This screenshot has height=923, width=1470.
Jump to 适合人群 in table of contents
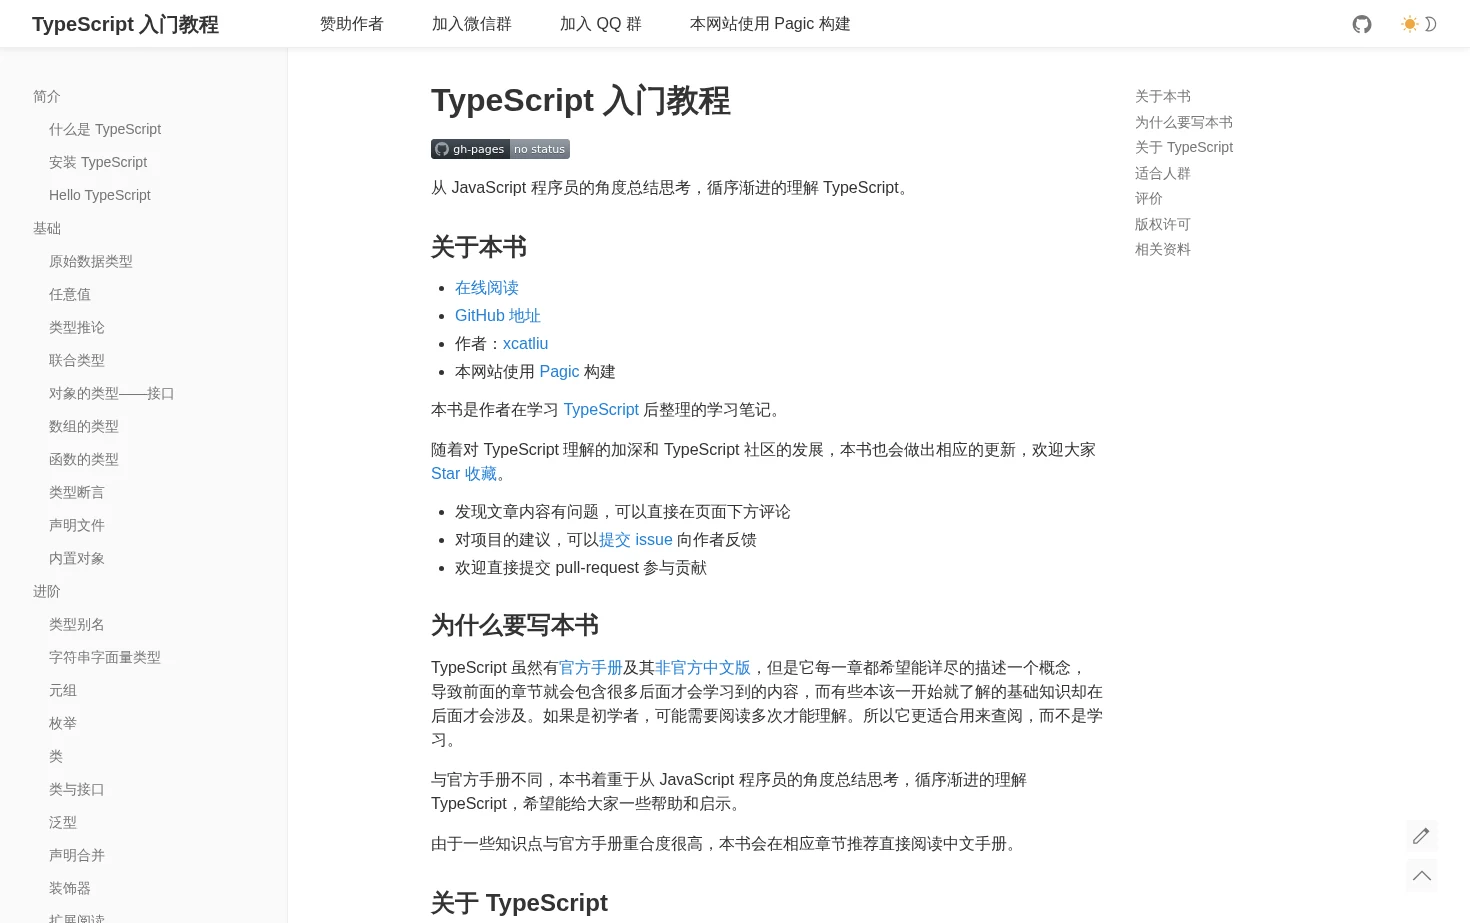click(x=1163, y=173)
